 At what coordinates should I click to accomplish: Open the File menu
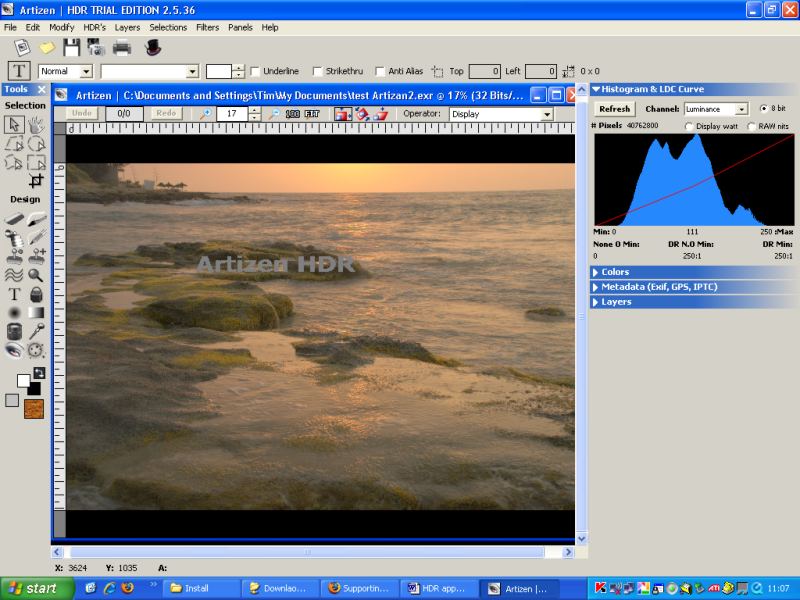10,27
